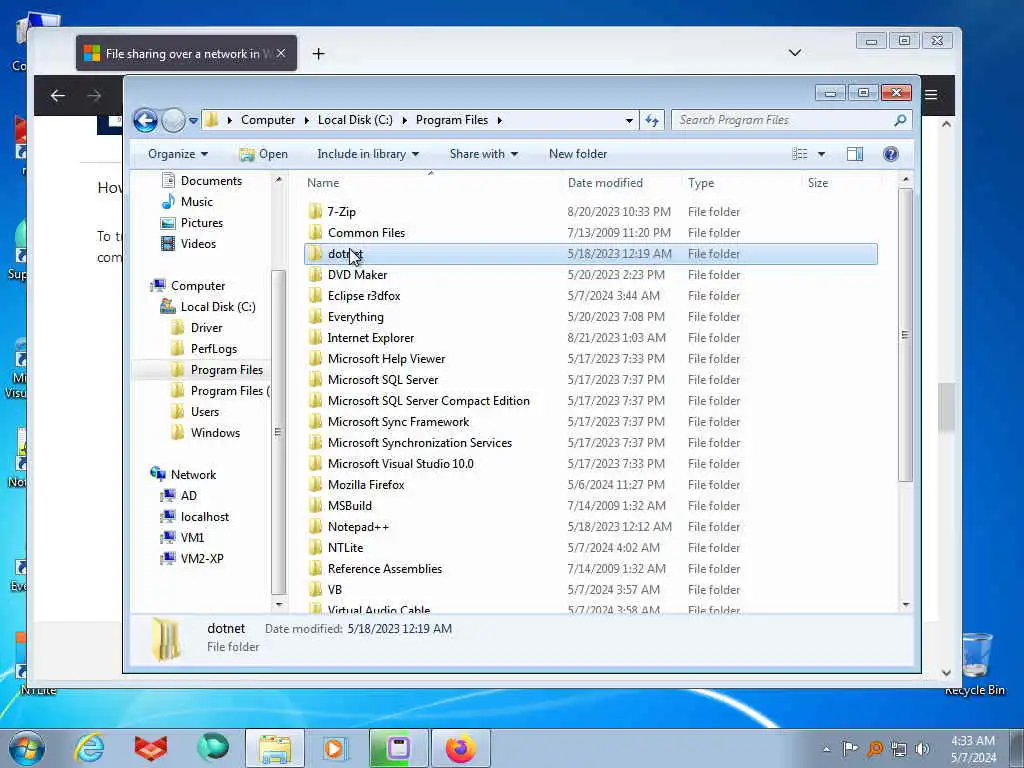Toggle the preview pane icon

click(x=855, y=154)
